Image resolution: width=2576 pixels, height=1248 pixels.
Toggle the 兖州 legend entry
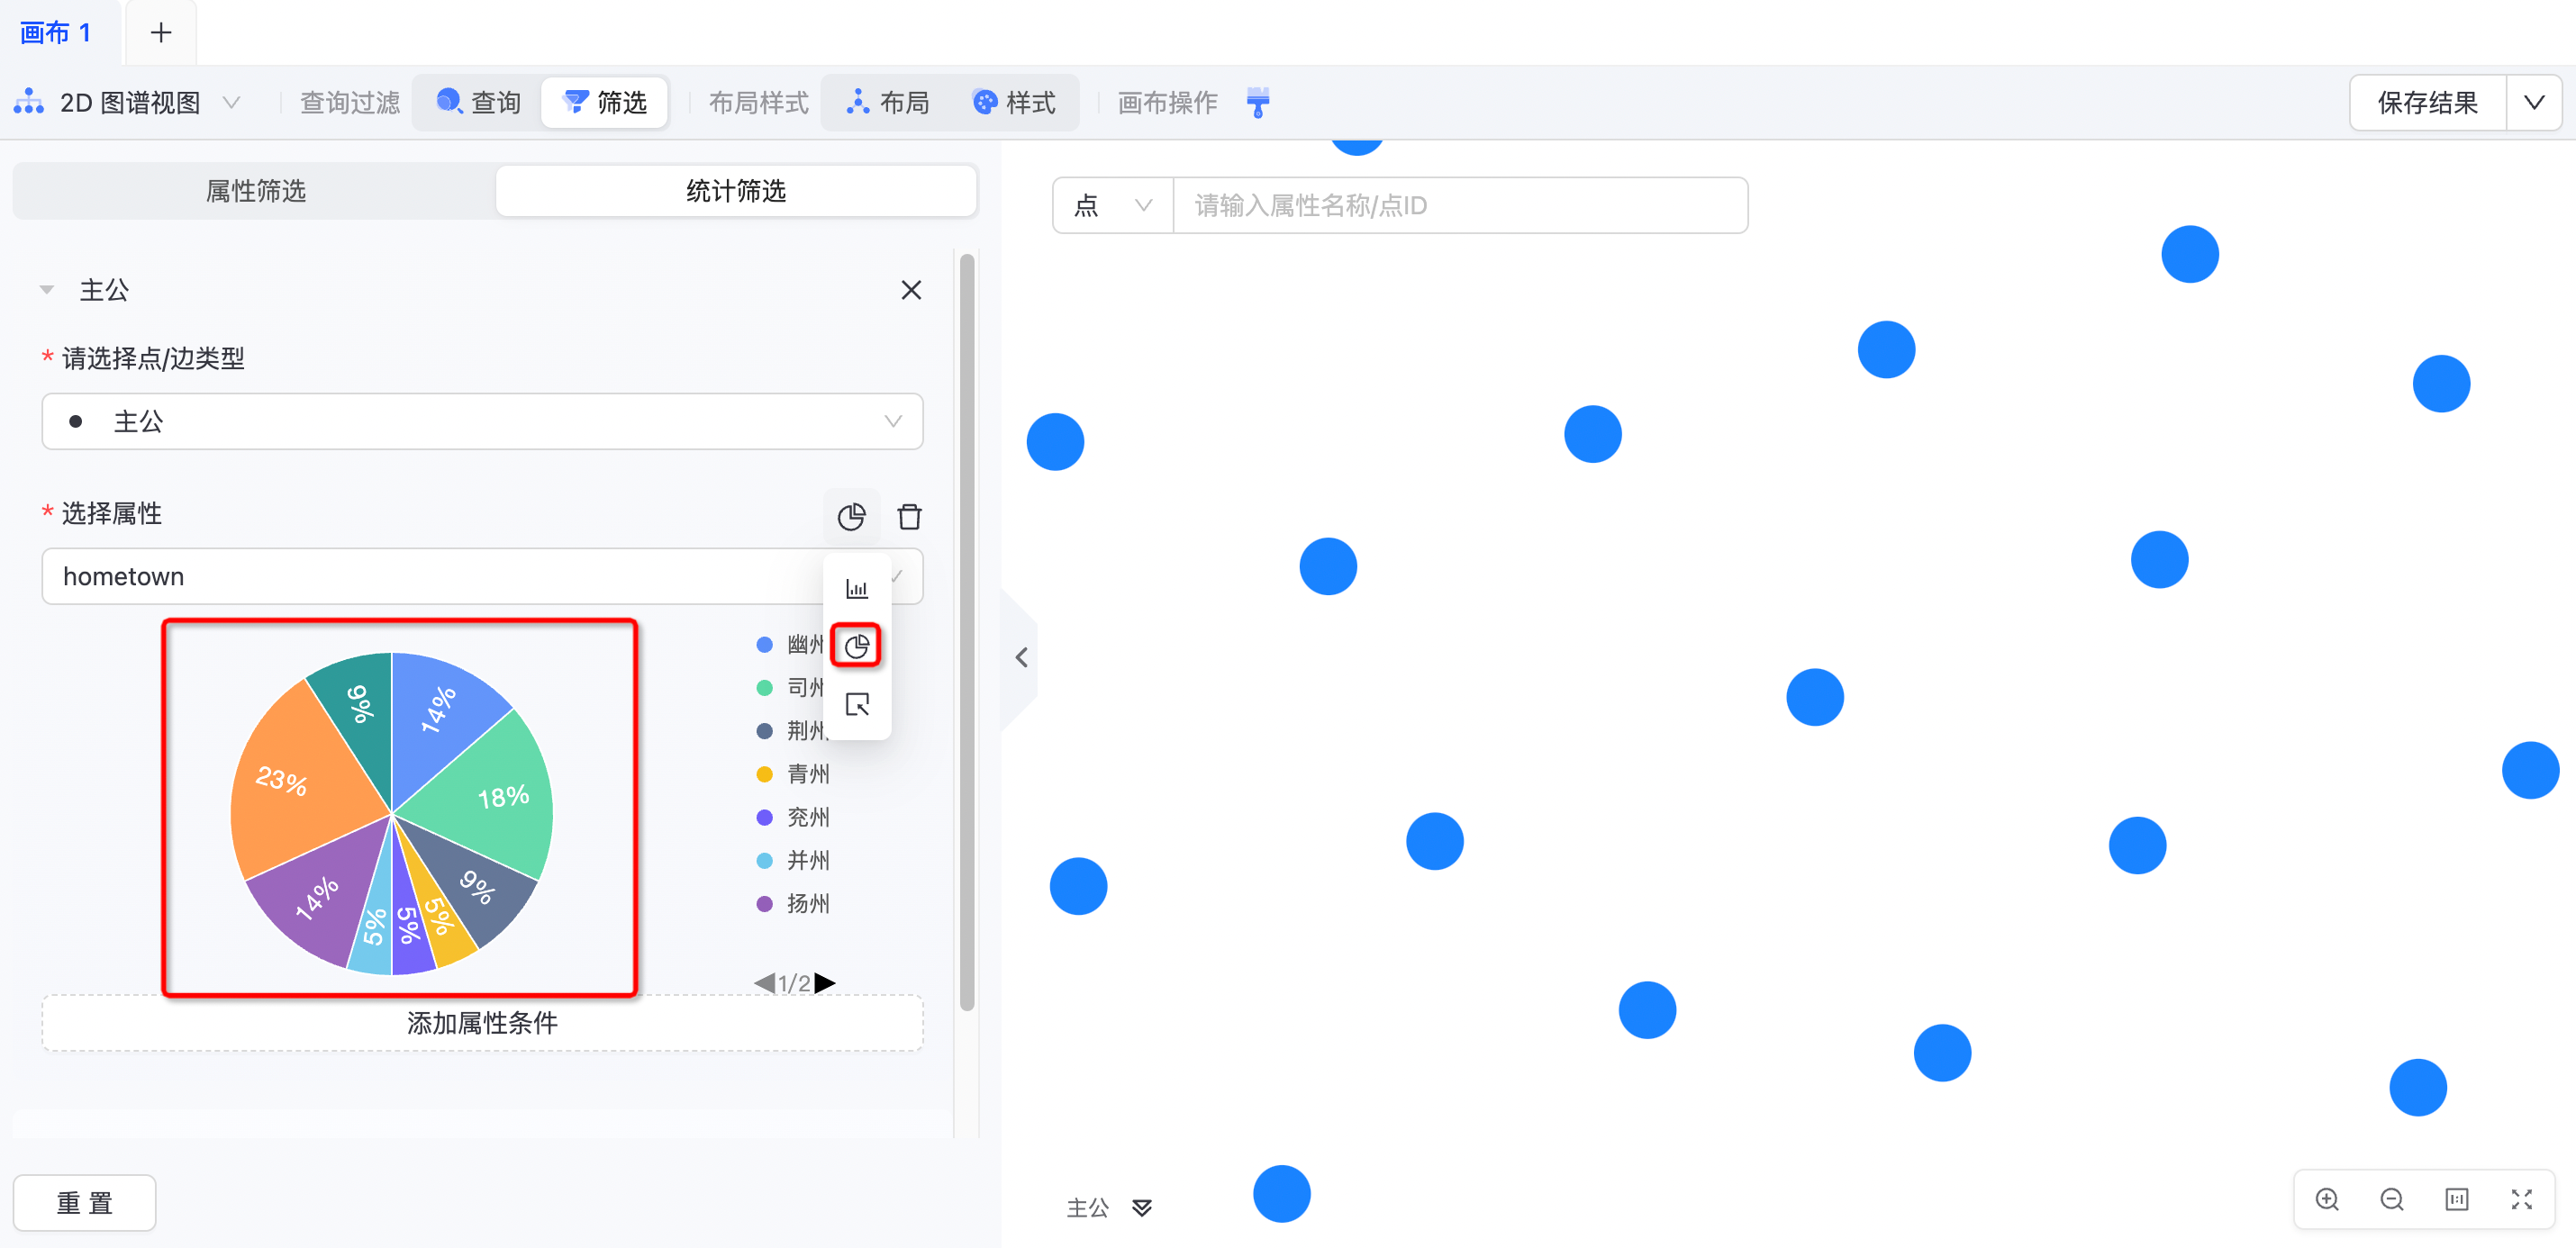[x=794, y=817]
